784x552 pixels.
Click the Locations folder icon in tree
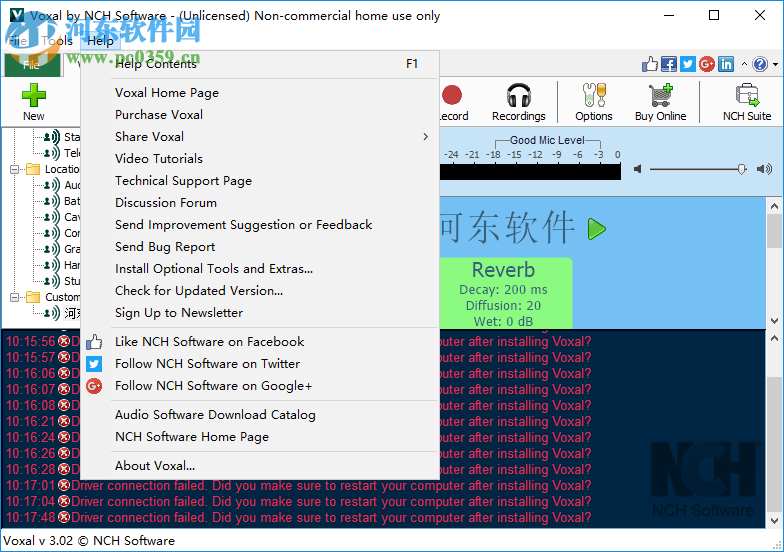(x=33, y=169)
